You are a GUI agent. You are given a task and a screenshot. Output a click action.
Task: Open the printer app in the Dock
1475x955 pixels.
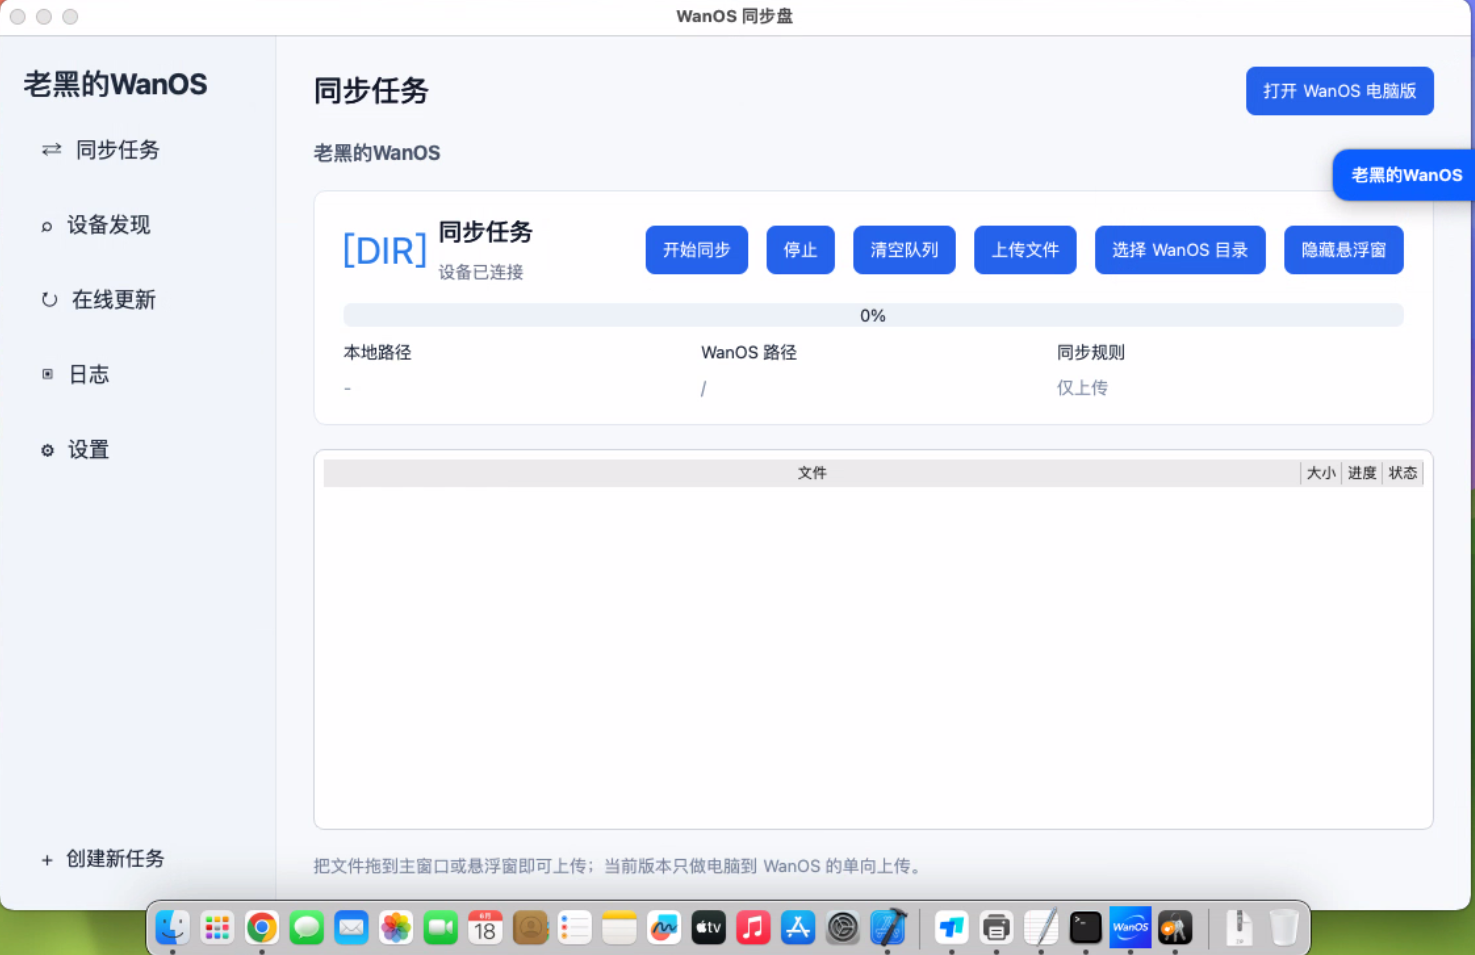click(x=996, y=928)
